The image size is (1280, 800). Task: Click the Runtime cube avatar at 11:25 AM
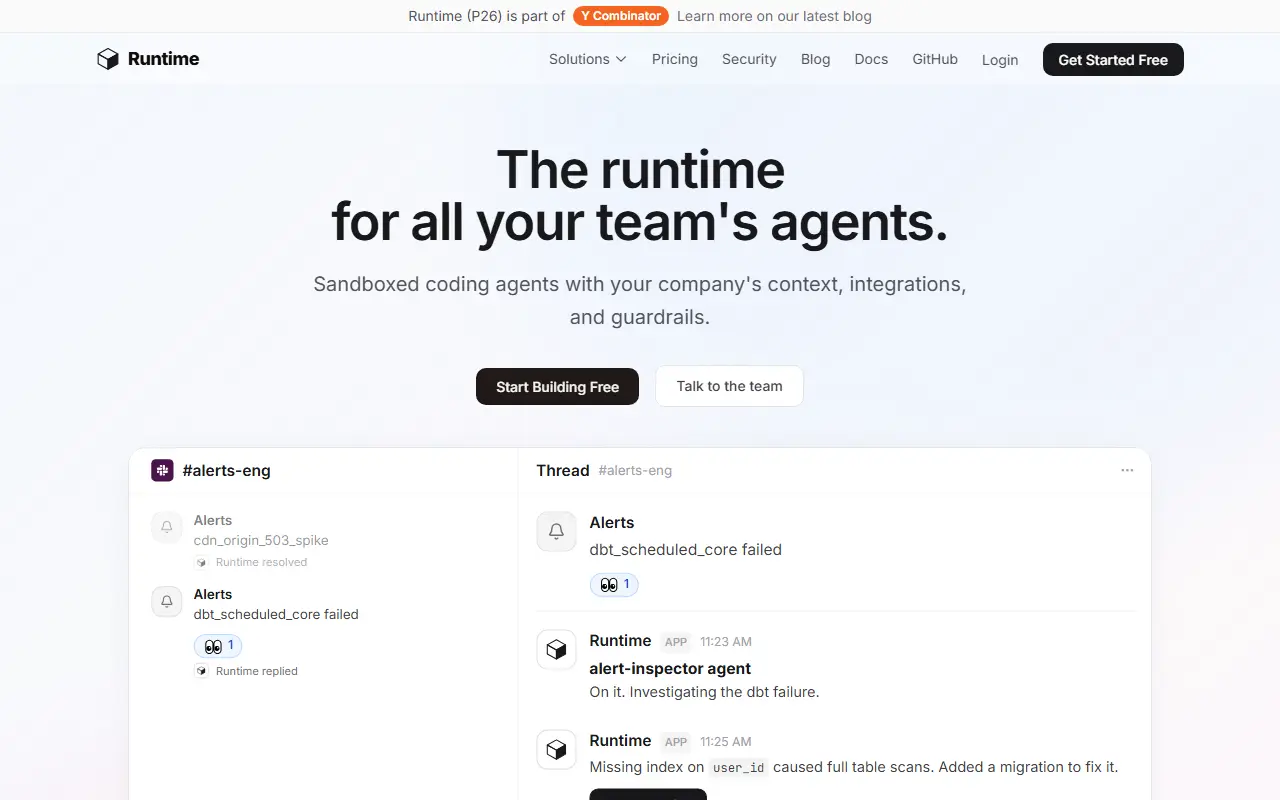coord(557,749)
